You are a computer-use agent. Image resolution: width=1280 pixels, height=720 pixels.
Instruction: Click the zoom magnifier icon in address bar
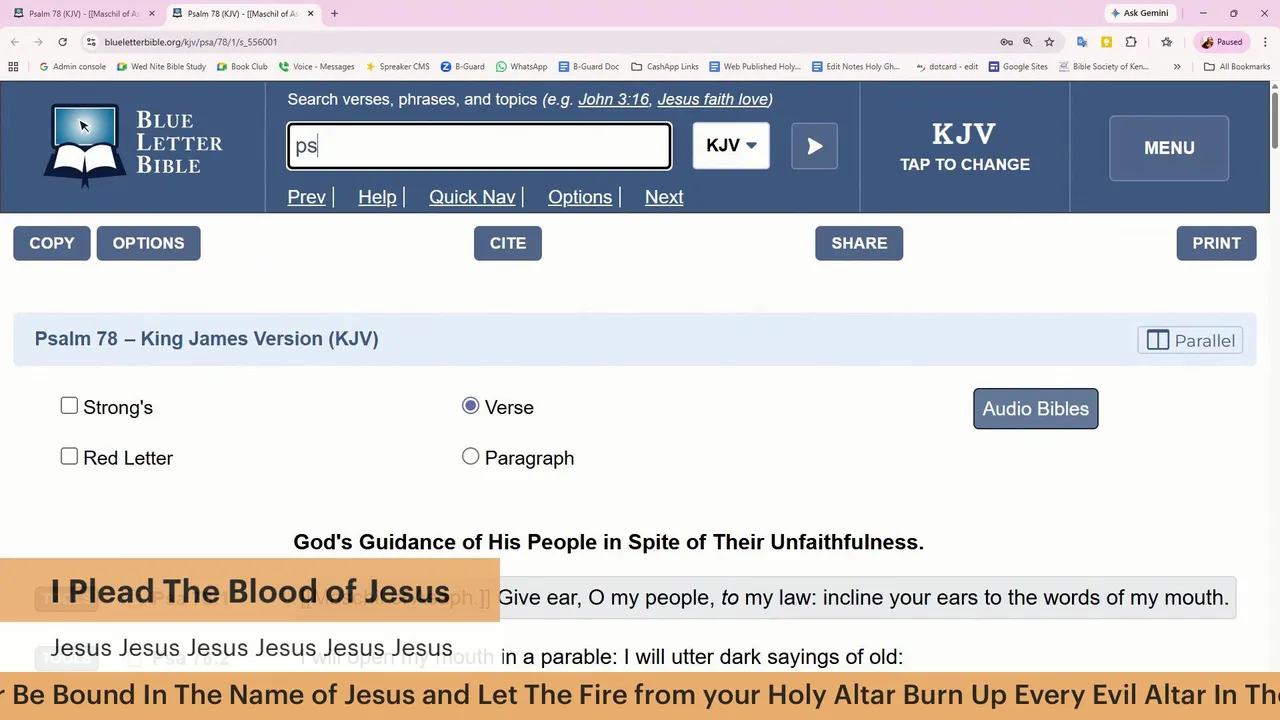[1027, 42]
